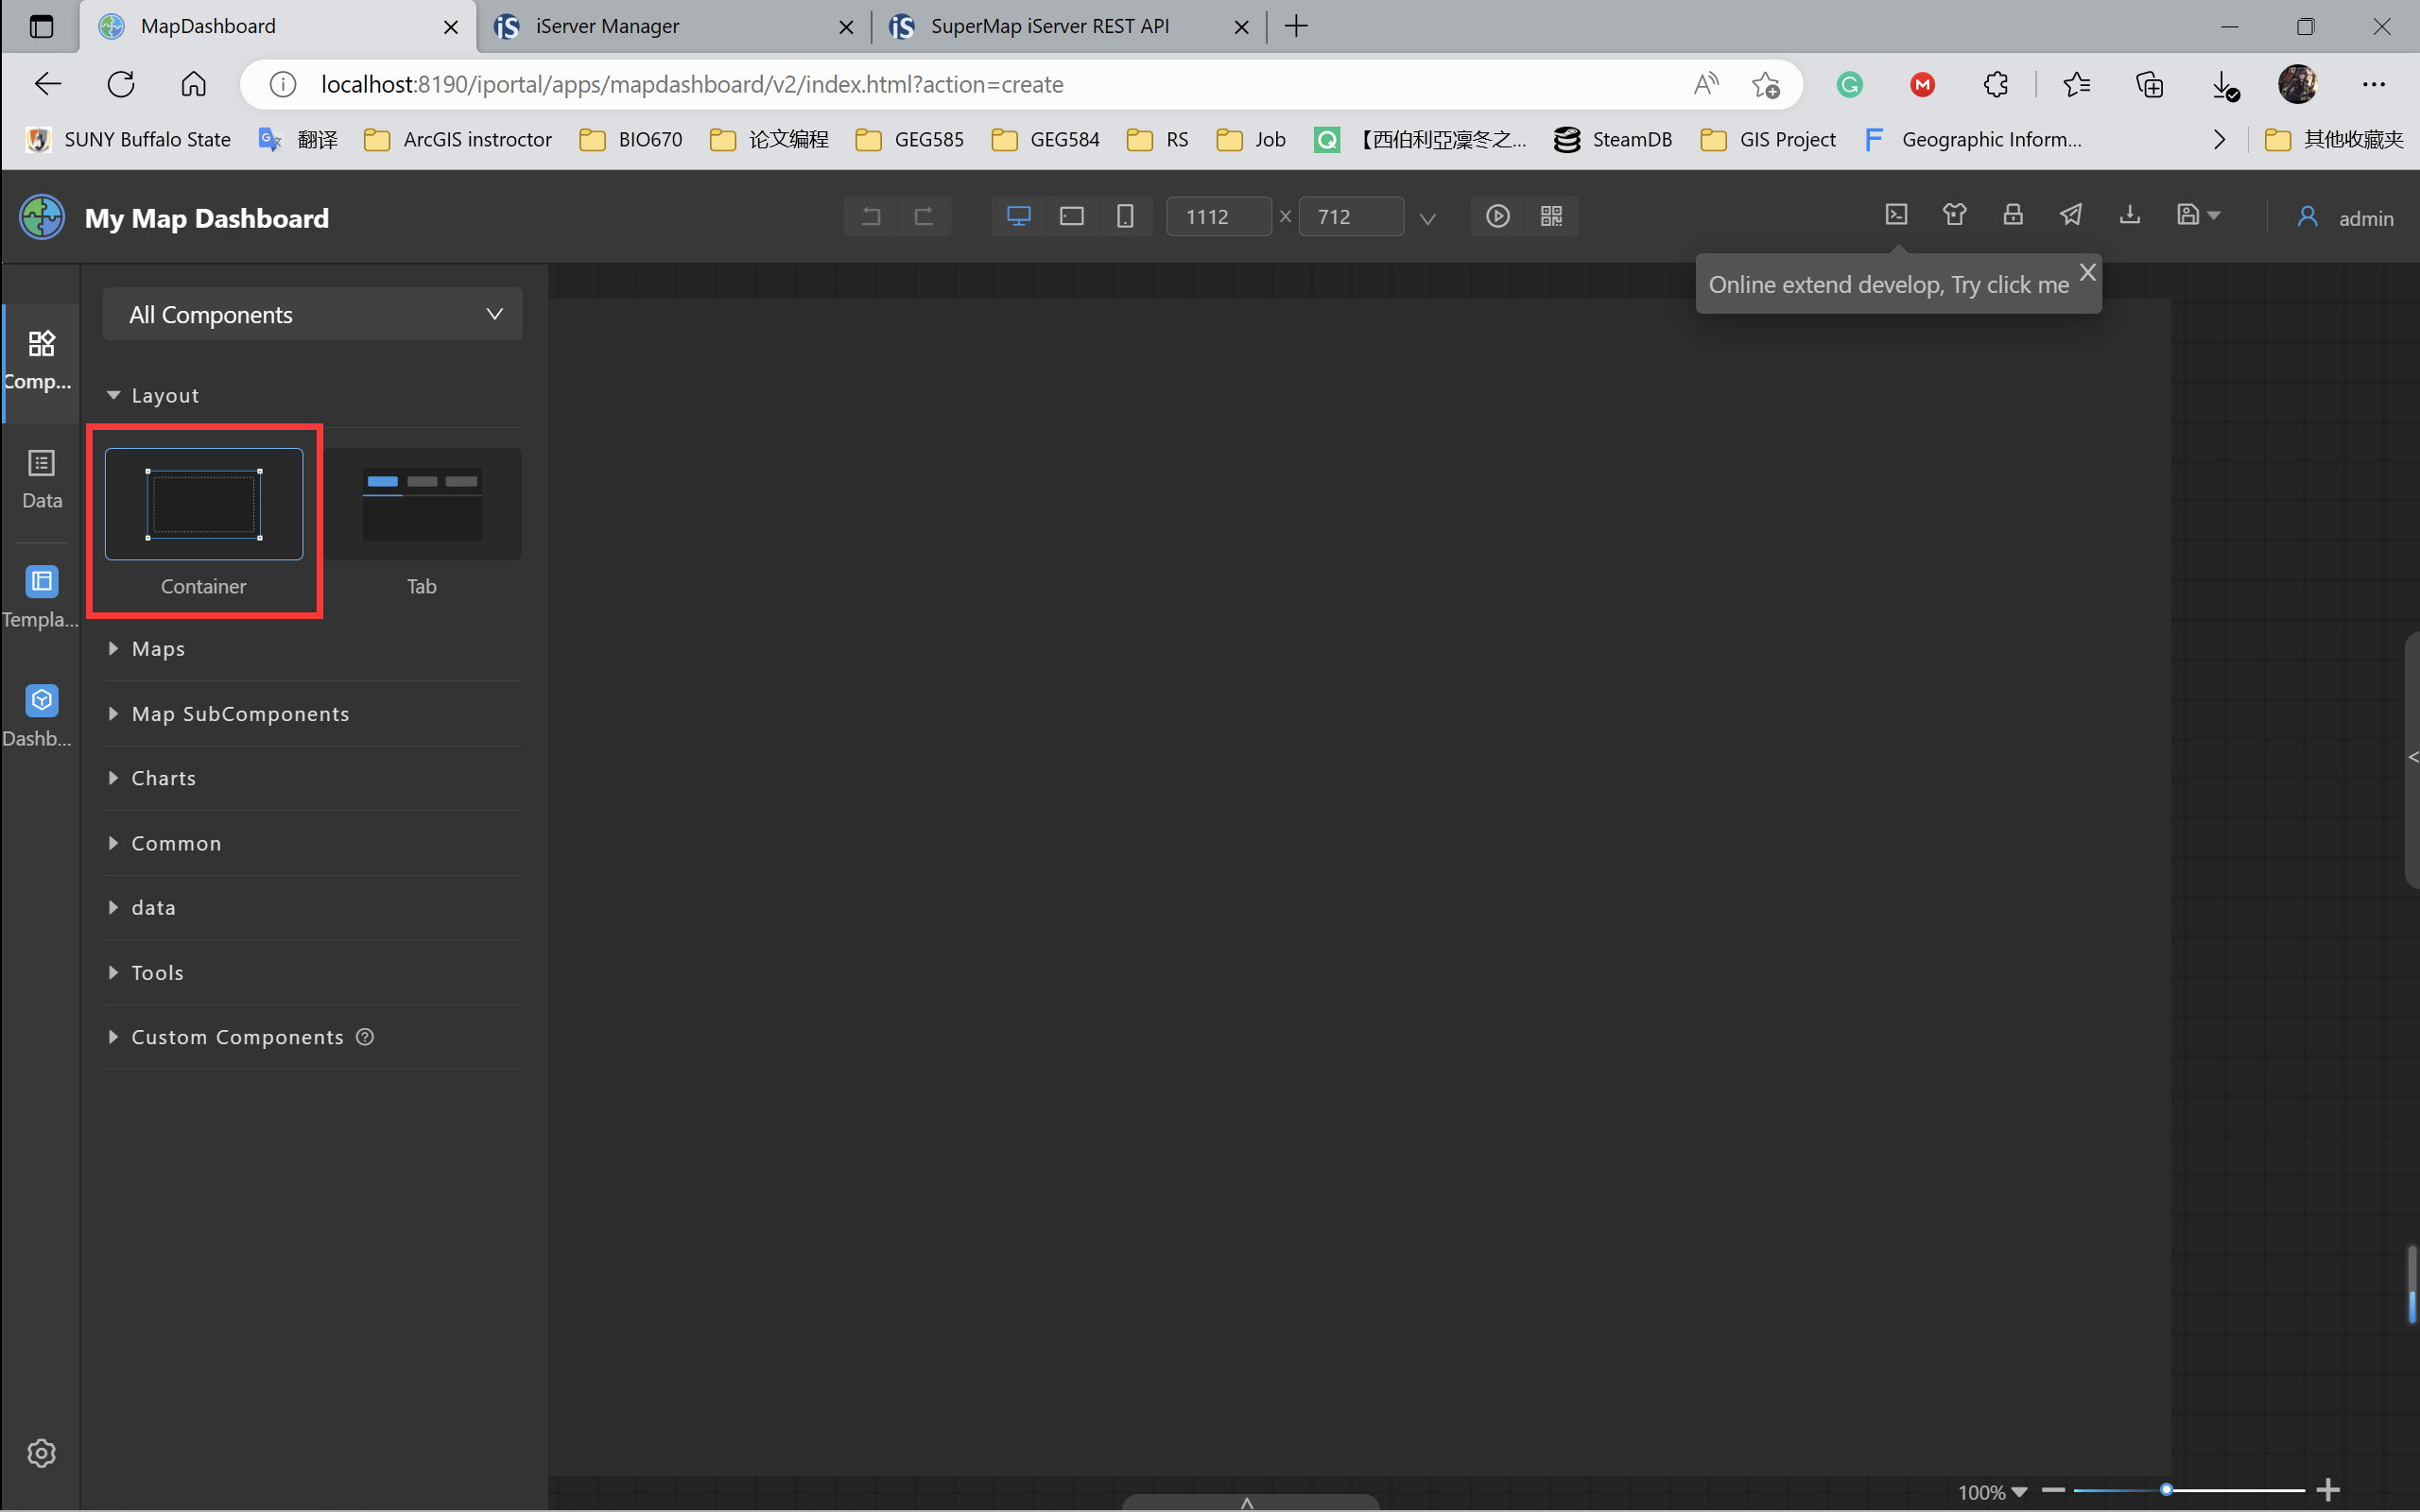The height and width of the screenshot is (1512, 2420).
Task: Click the lock icon in top toolbar
Action: [2013, 215]
